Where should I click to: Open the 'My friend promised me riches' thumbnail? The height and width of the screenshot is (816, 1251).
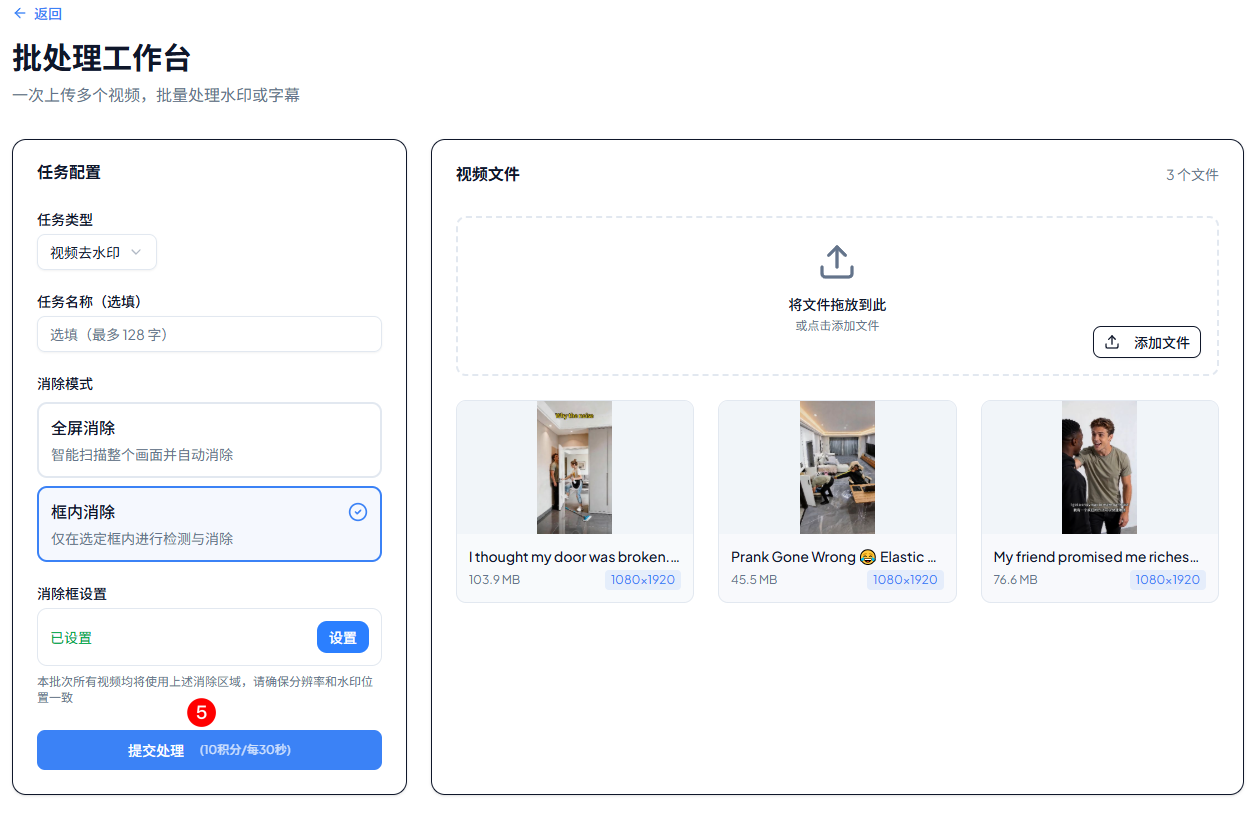[1099, 467]
